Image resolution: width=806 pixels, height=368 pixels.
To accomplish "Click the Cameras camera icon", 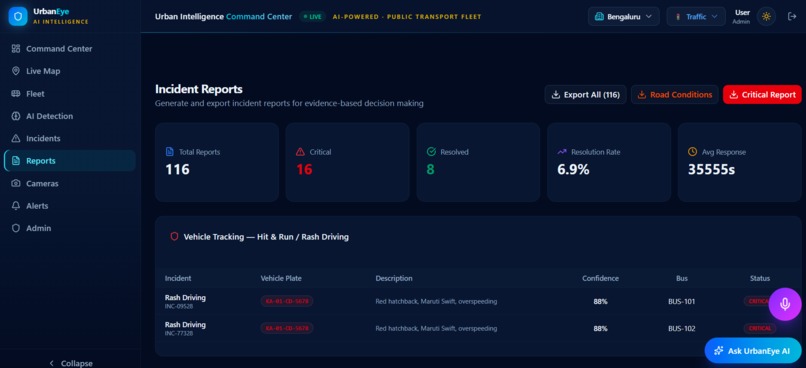I will tap(15, 183).
